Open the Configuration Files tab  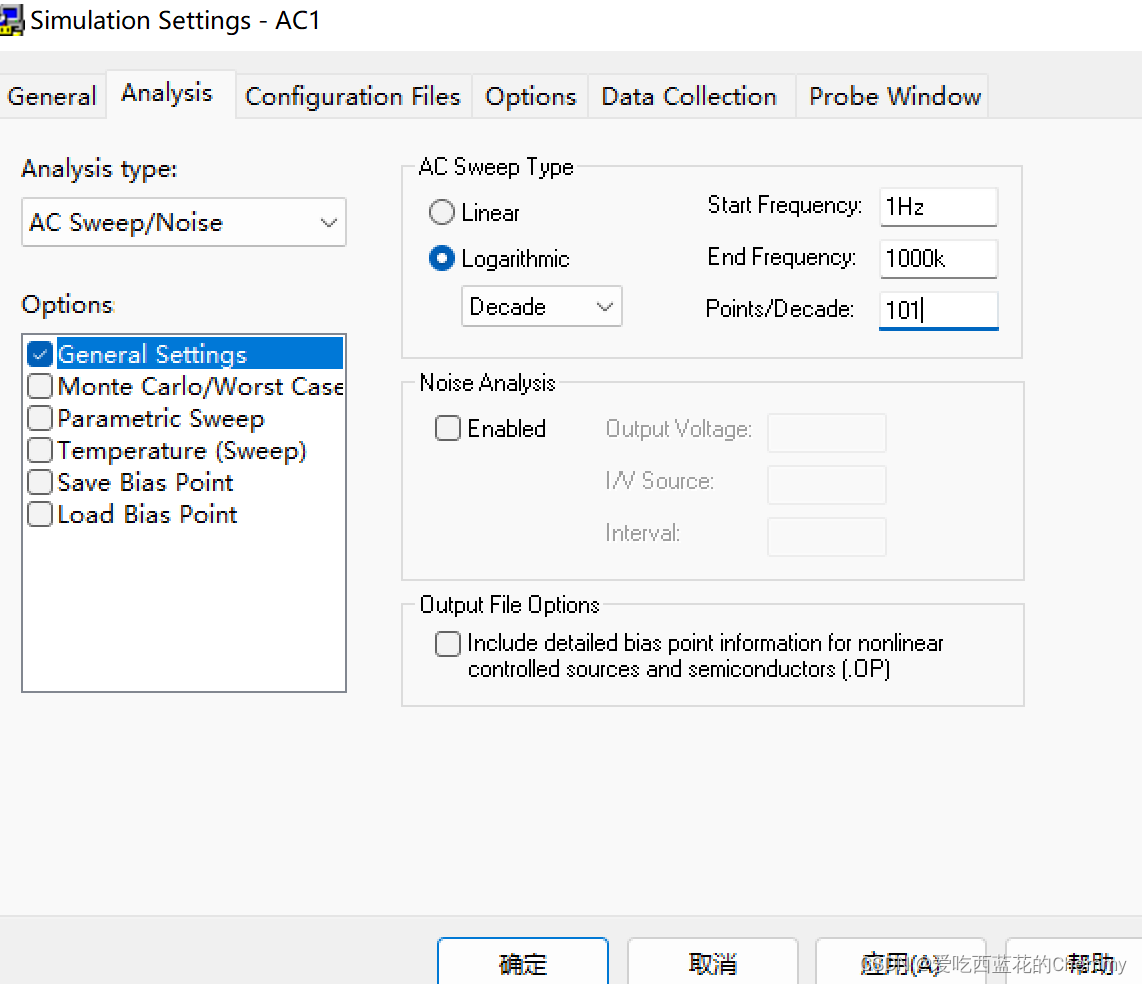click(352, 97)
